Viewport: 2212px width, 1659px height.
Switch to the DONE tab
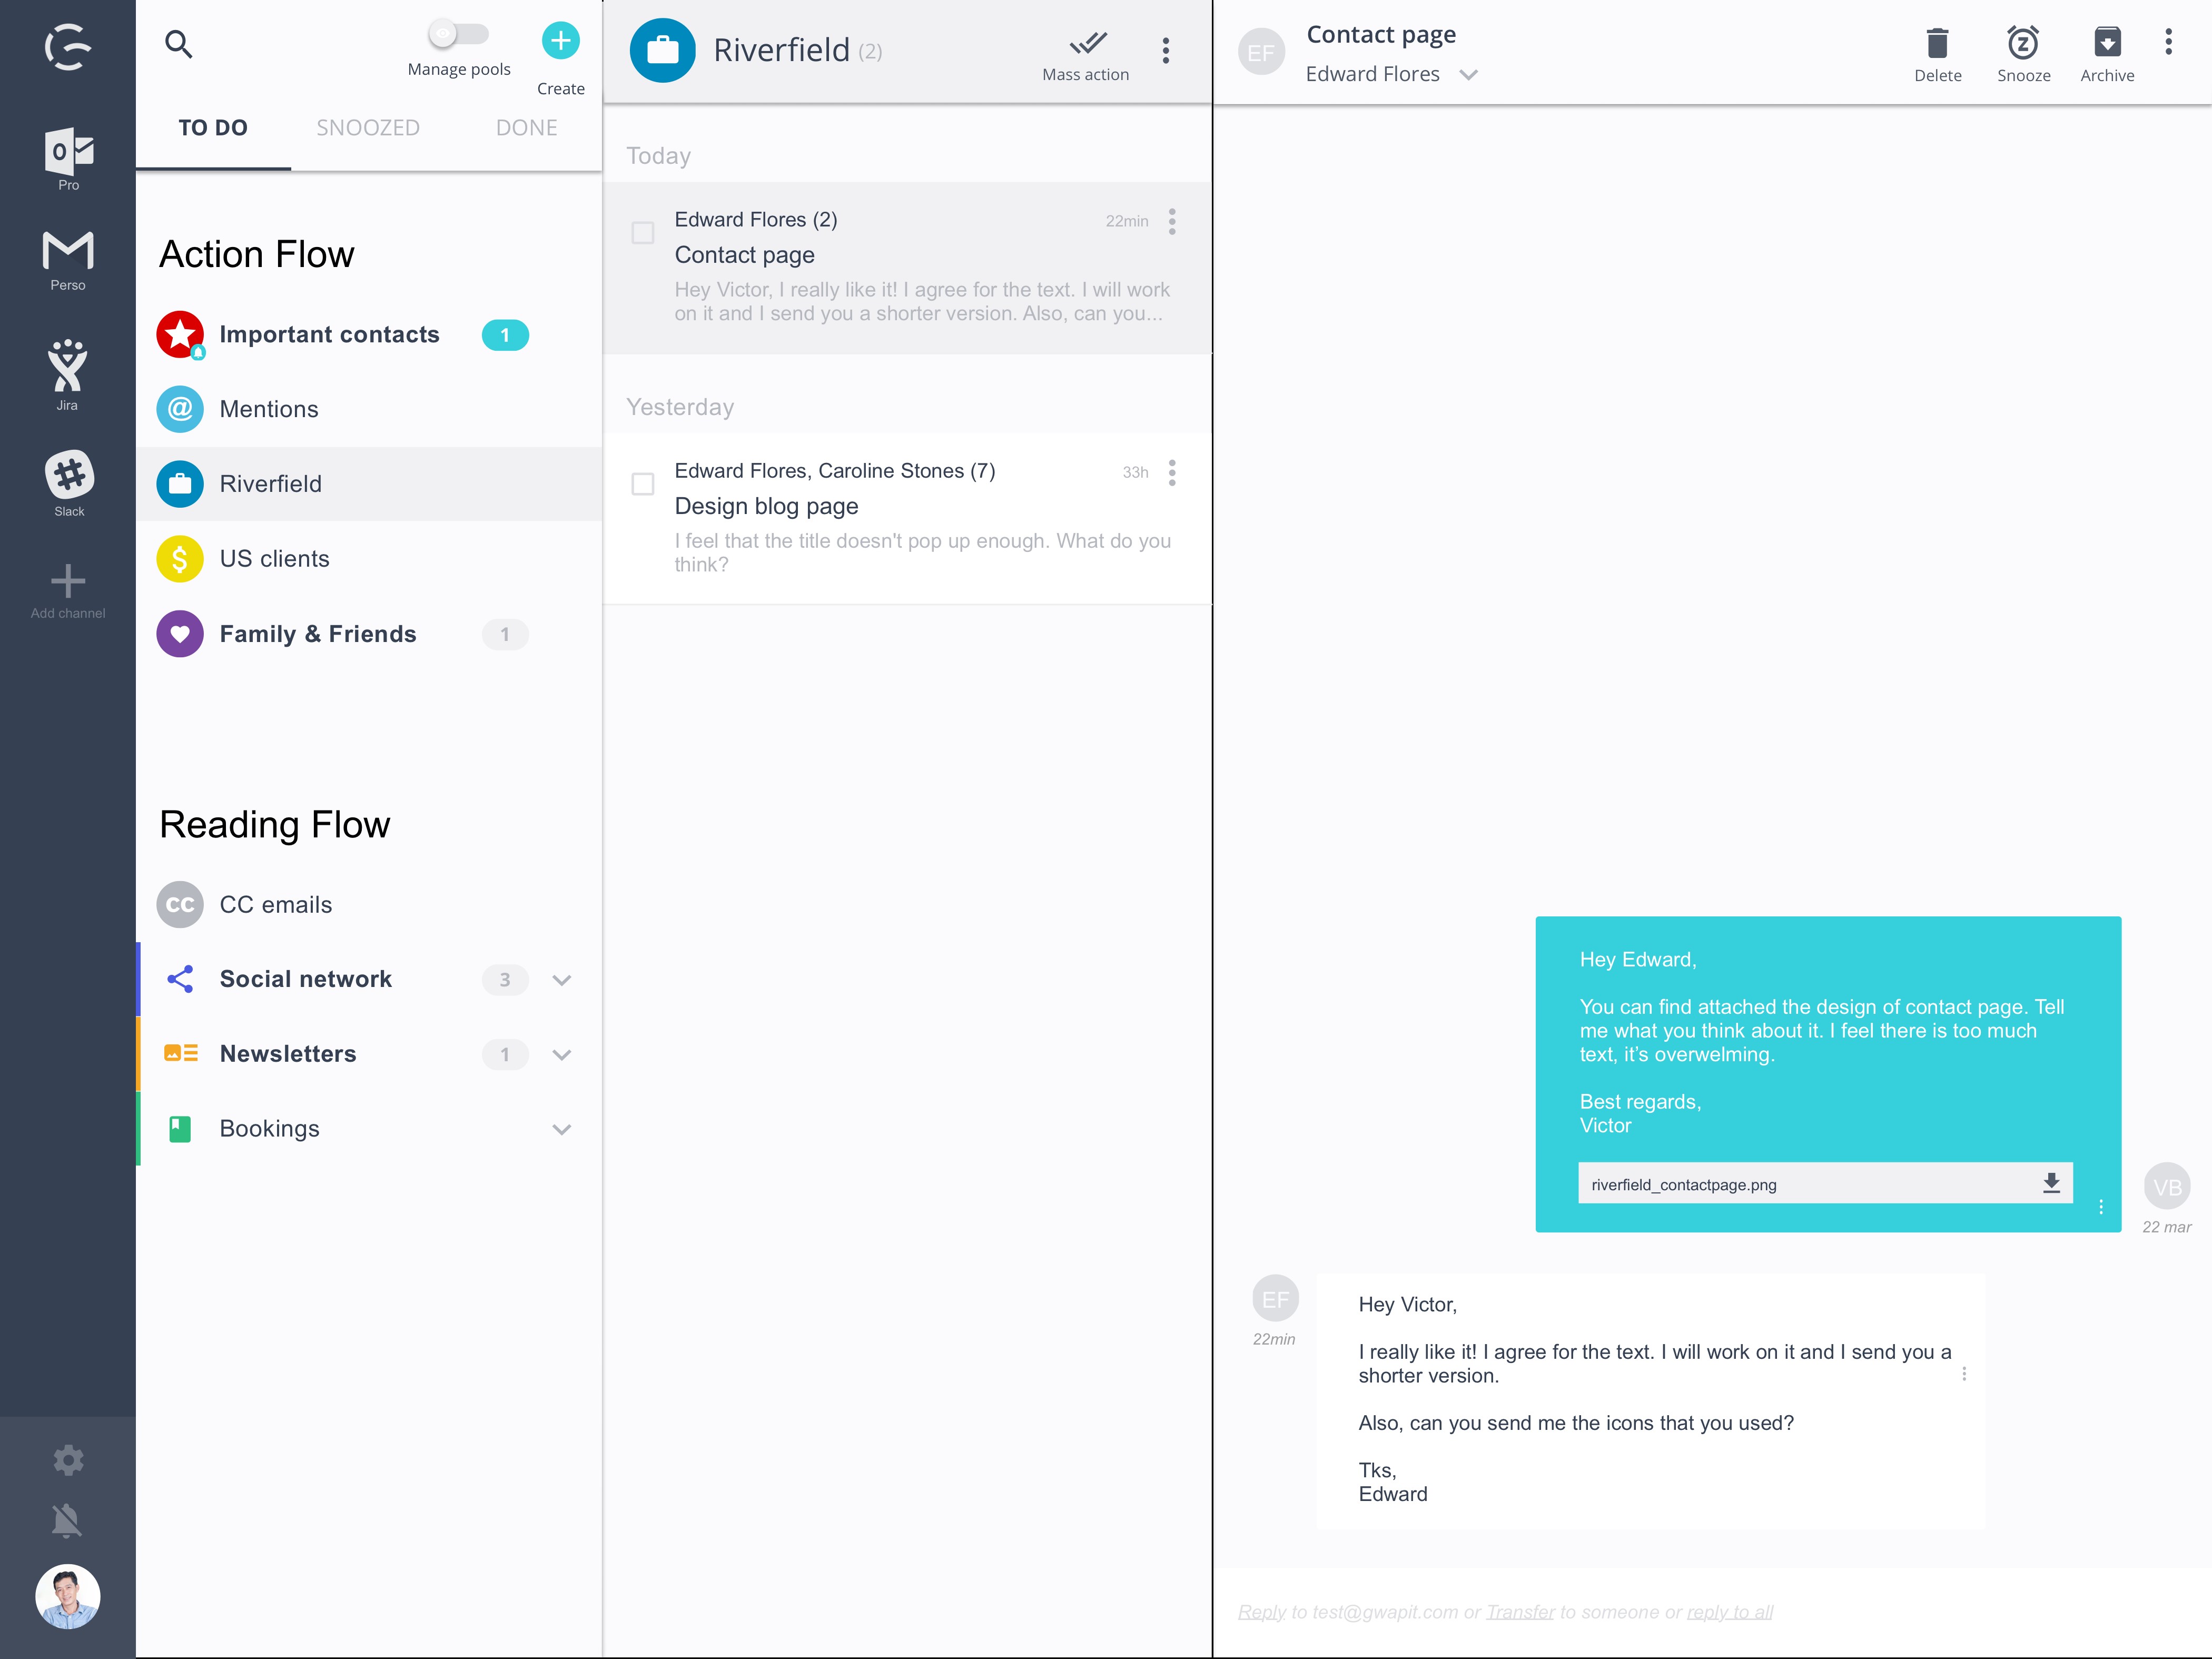click(526, 128)
